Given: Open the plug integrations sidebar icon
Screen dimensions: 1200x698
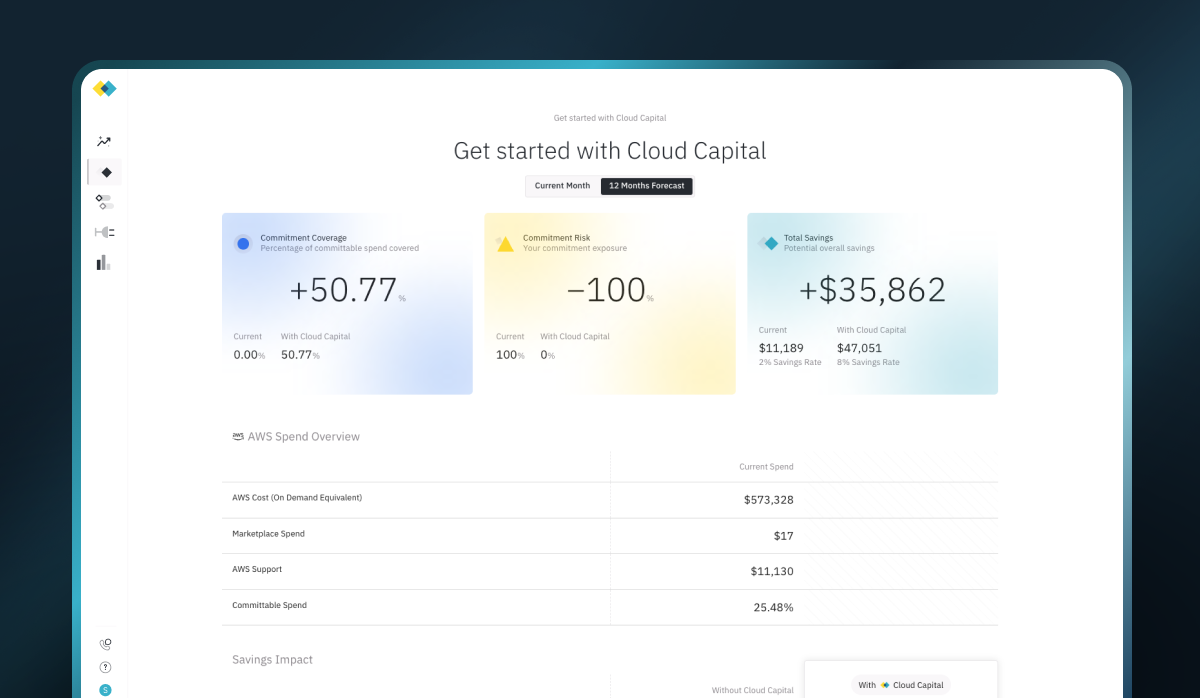Looking at the screenshot, I should [x=104, y=232].
